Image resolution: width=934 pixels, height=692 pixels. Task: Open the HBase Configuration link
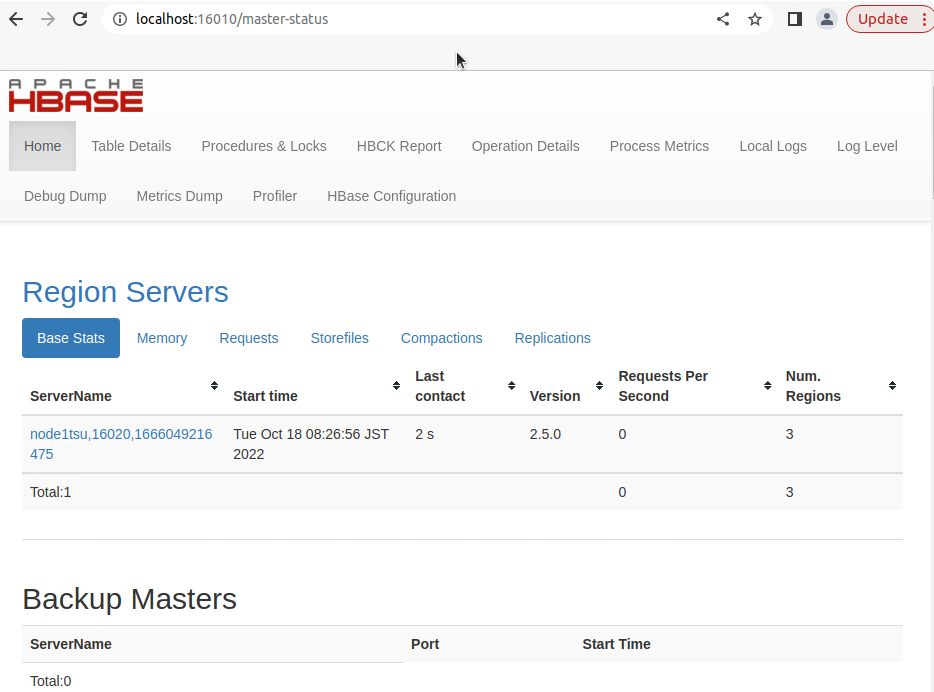pyautogui.click(x=391, y=196)
